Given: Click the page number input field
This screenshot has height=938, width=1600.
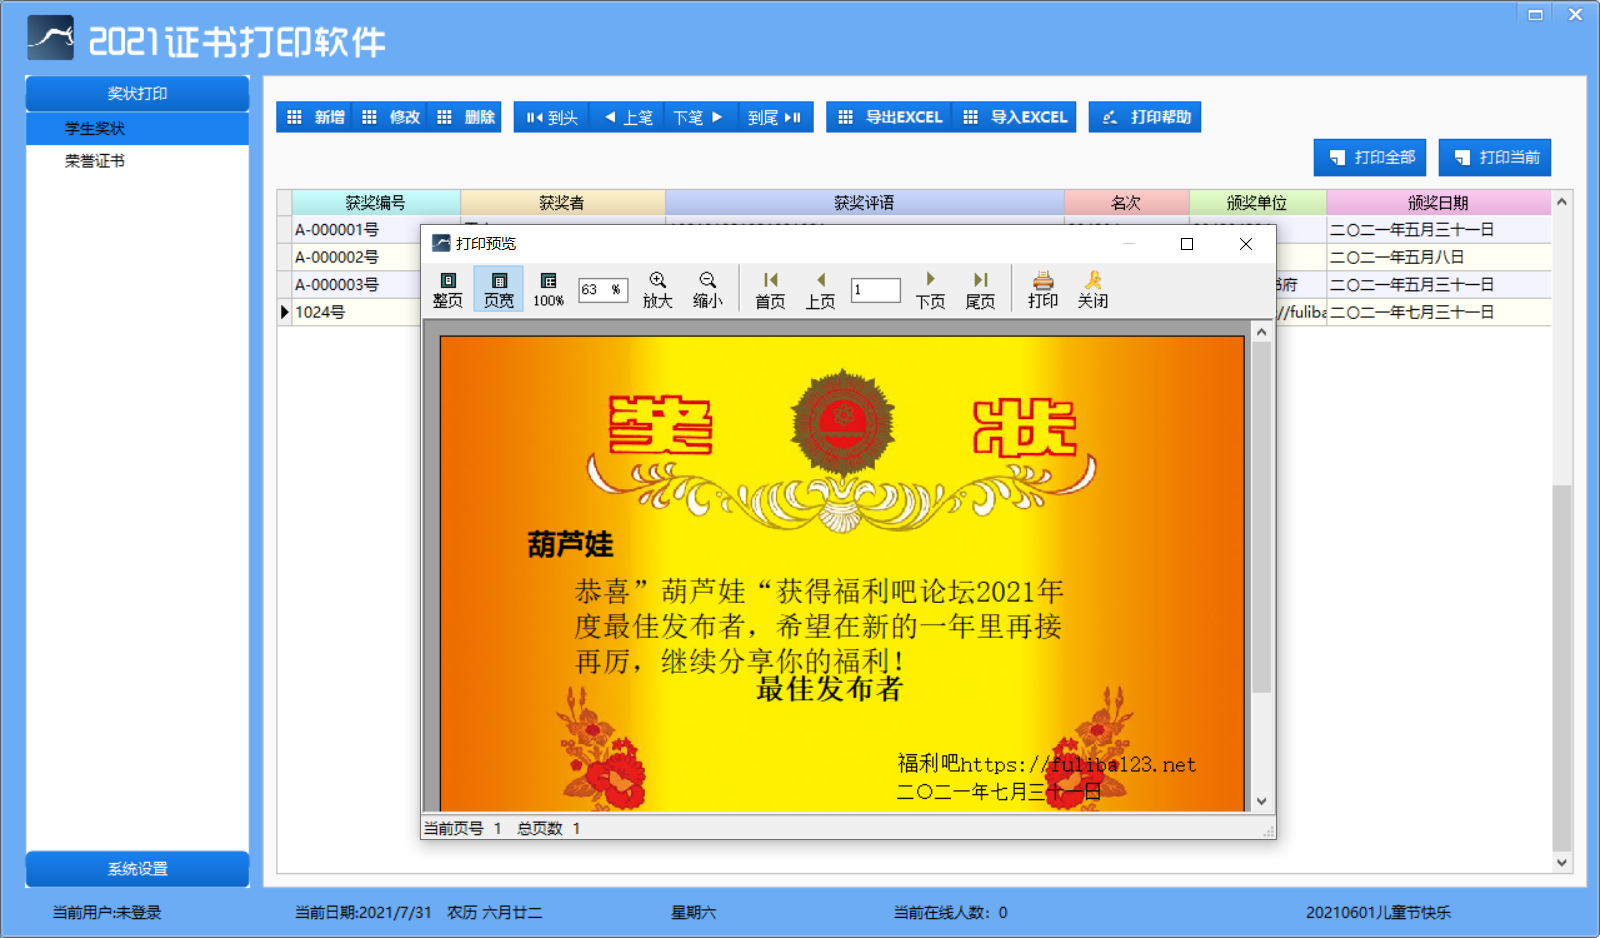Looking at the screenshot, I should coord(875,290).
